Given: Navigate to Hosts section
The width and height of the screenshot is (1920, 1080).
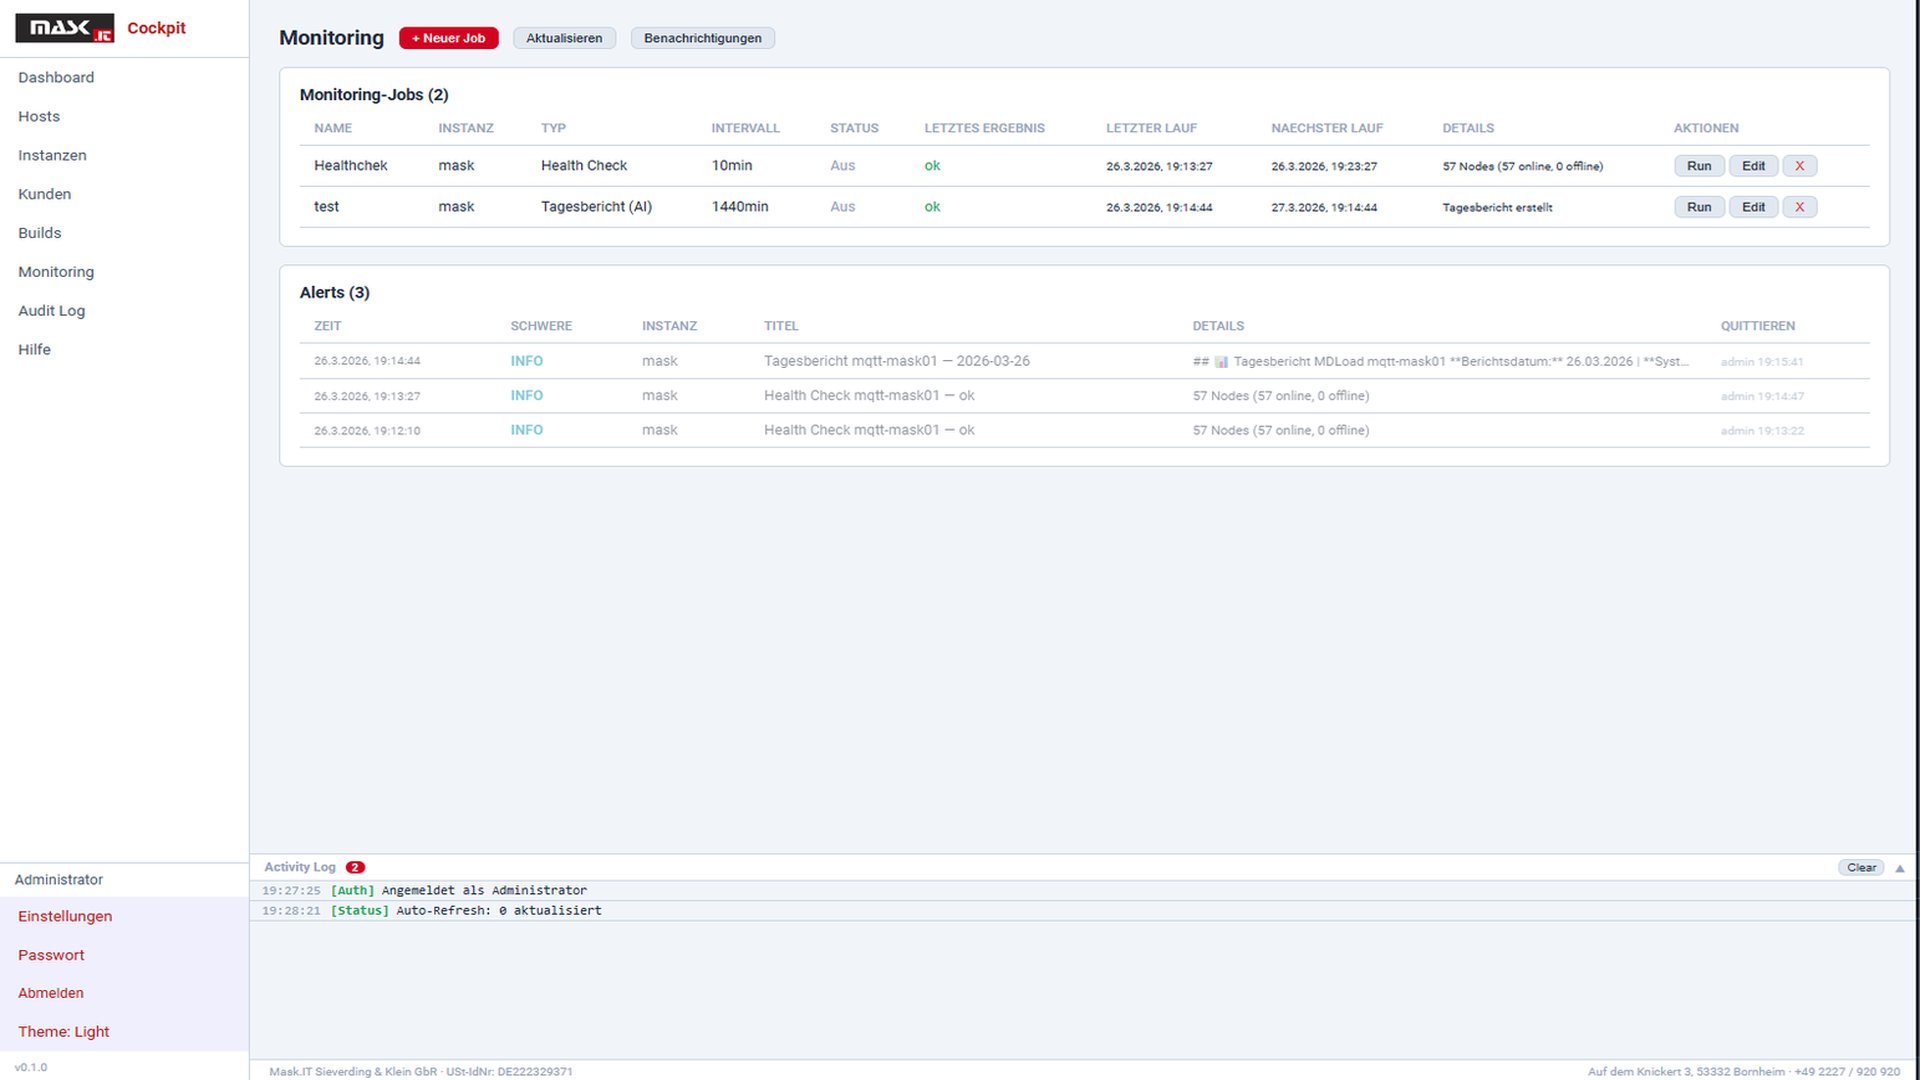Looking at the screenshot, I should click(x=39, y=116).
